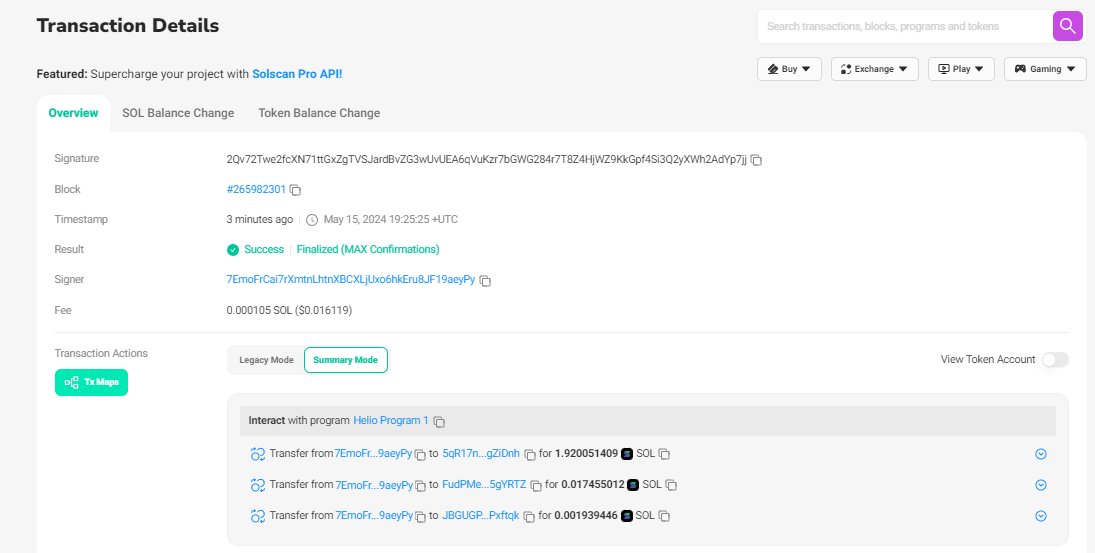The image size is (1095, 553).
Task: Click the signature hash text
Action: (487, 159)
